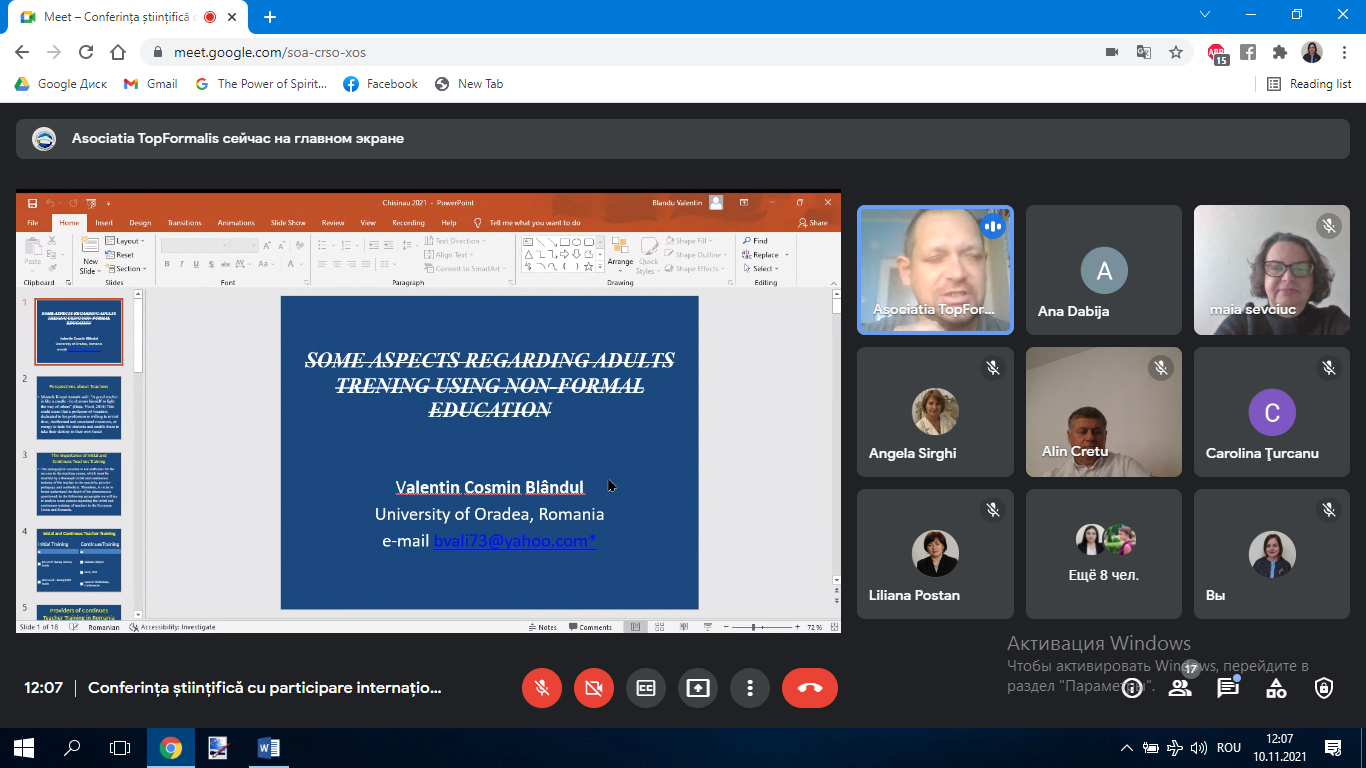Screen dimensions: 1366x768
Task: Unmute the microphone in the call bar
Action: 542,688
